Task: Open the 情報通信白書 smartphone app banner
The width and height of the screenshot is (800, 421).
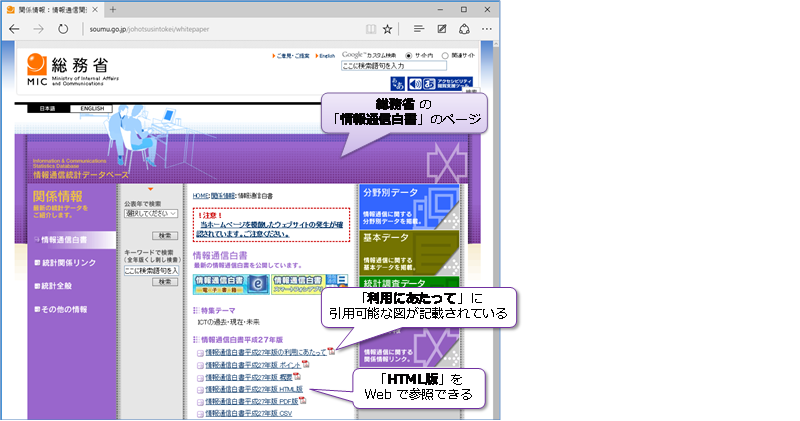Action: [x=309, y=284]
